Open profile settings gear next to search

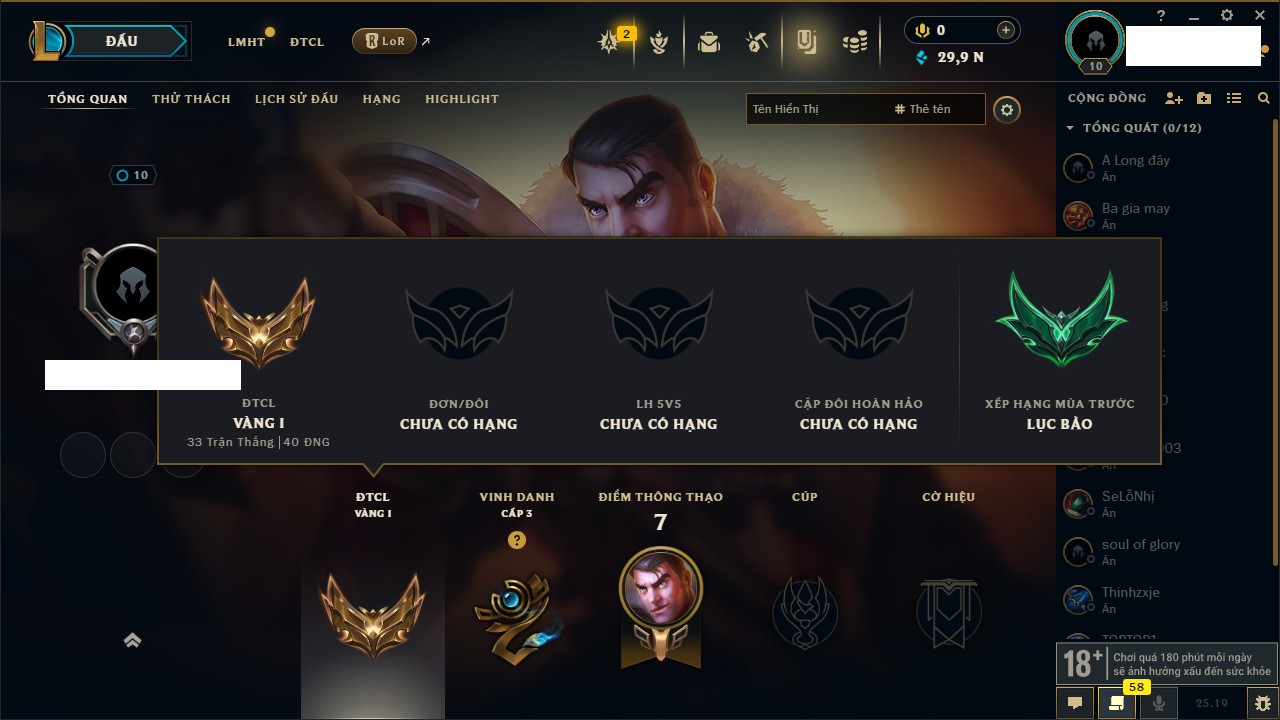coord(1007,110)
